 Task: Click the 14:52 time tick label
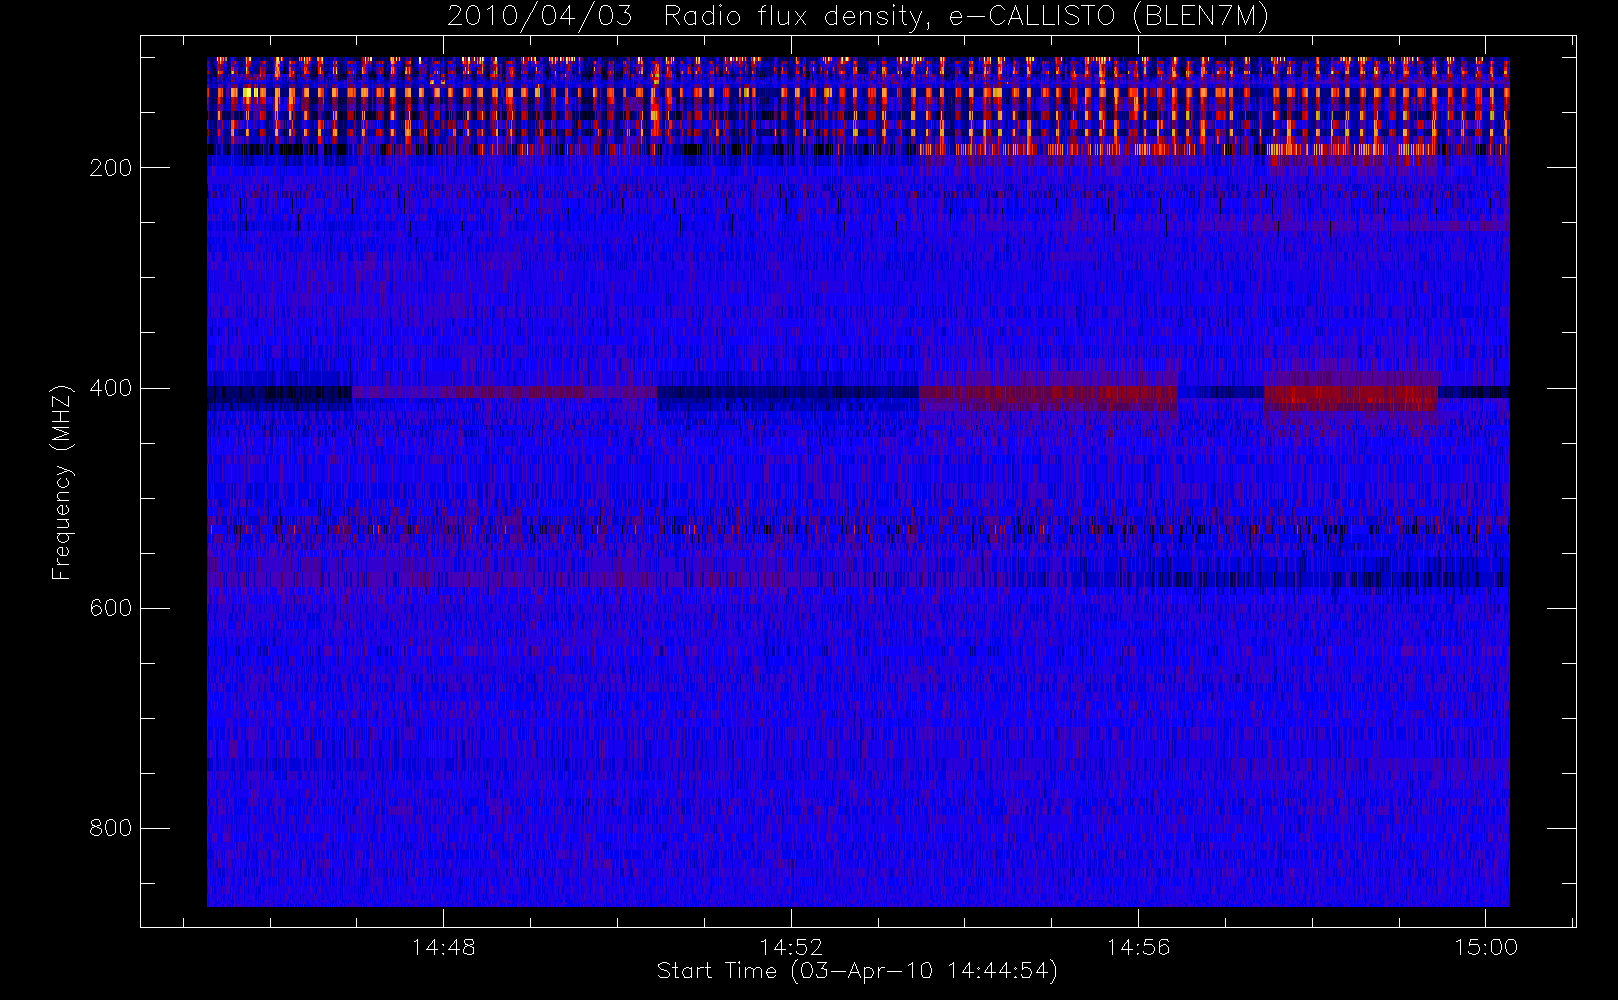(791, 947)
